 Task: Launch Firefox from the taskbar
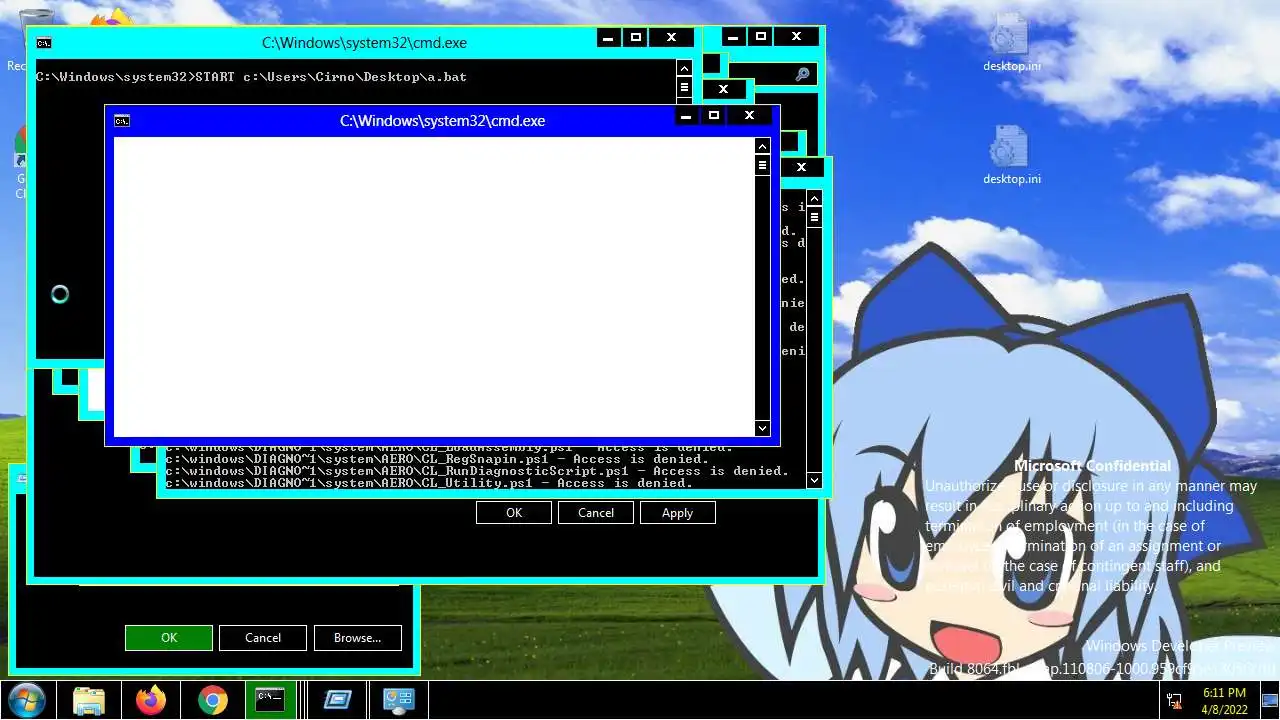(x=151, y=700)
